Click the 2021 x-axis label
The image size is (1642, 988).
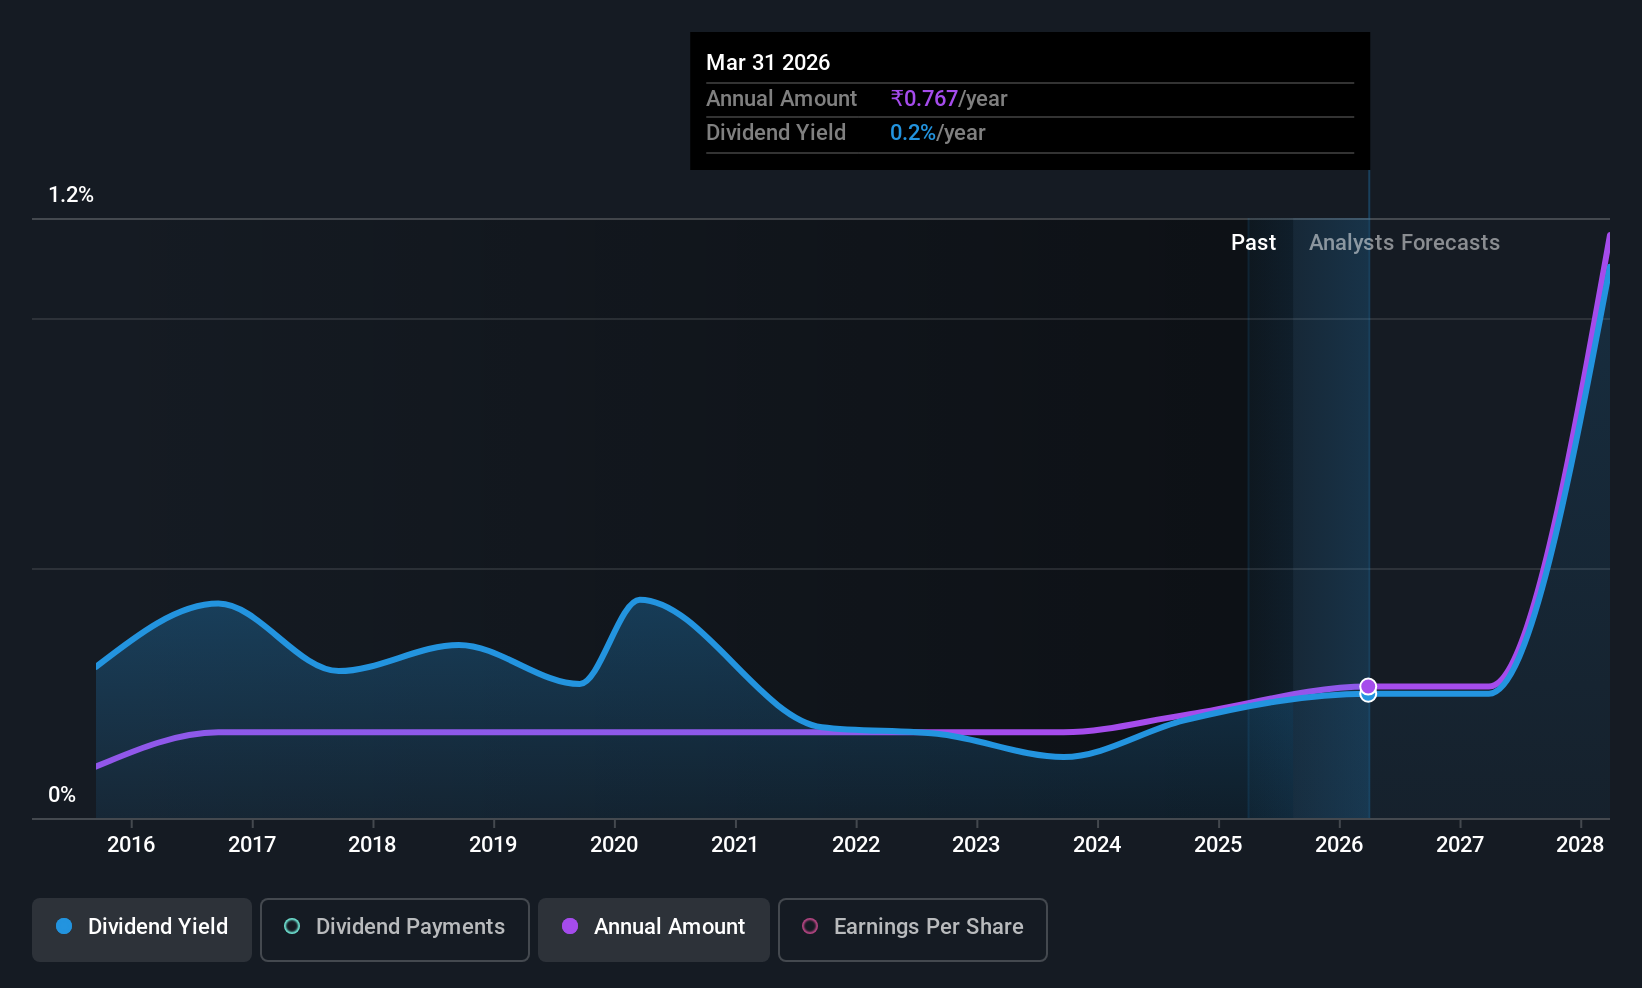(x=735, y=845)
